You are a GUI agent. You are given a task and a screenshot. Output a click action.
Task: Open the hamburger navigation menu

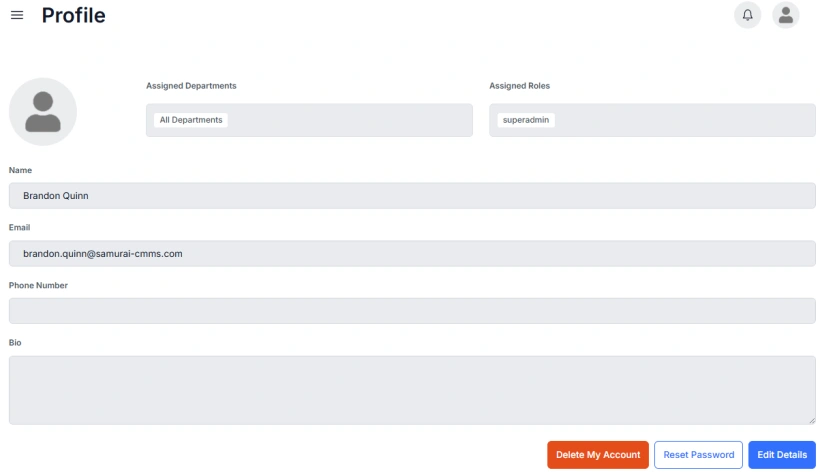point(17,15)
